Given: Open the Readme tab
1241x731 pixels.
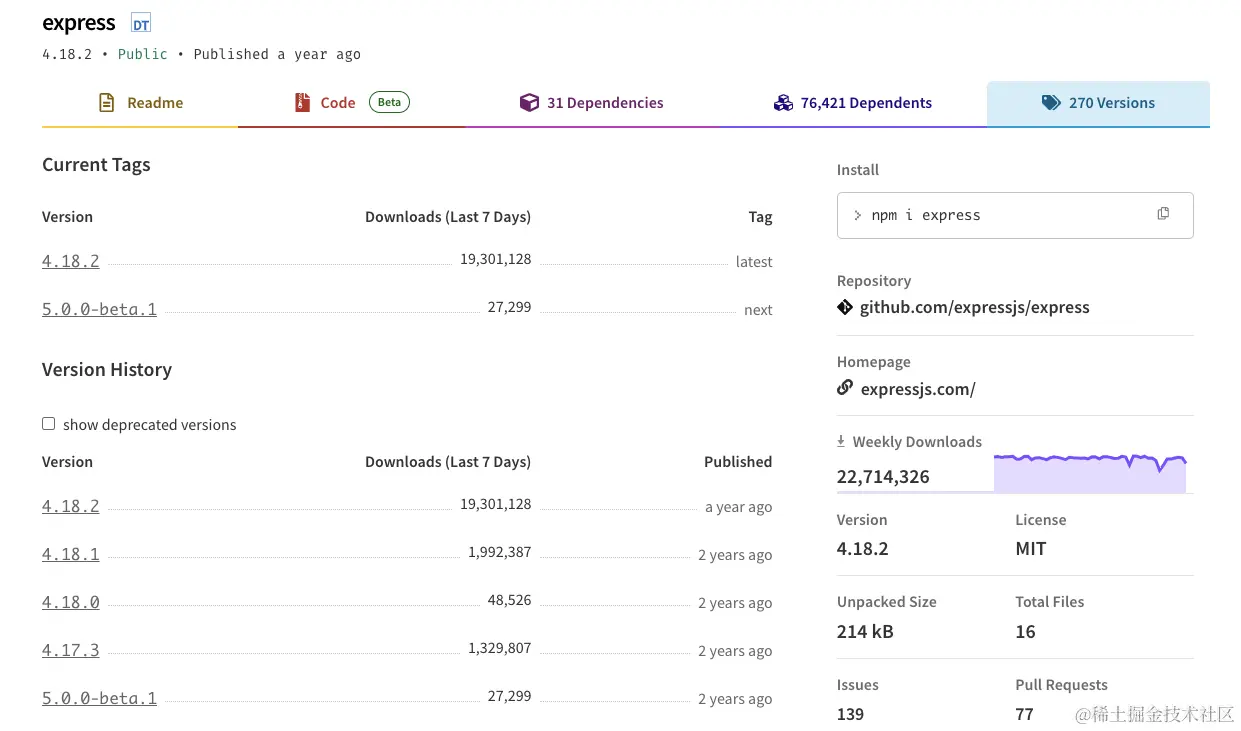Looking at the screenshot, I should point(140,103).
